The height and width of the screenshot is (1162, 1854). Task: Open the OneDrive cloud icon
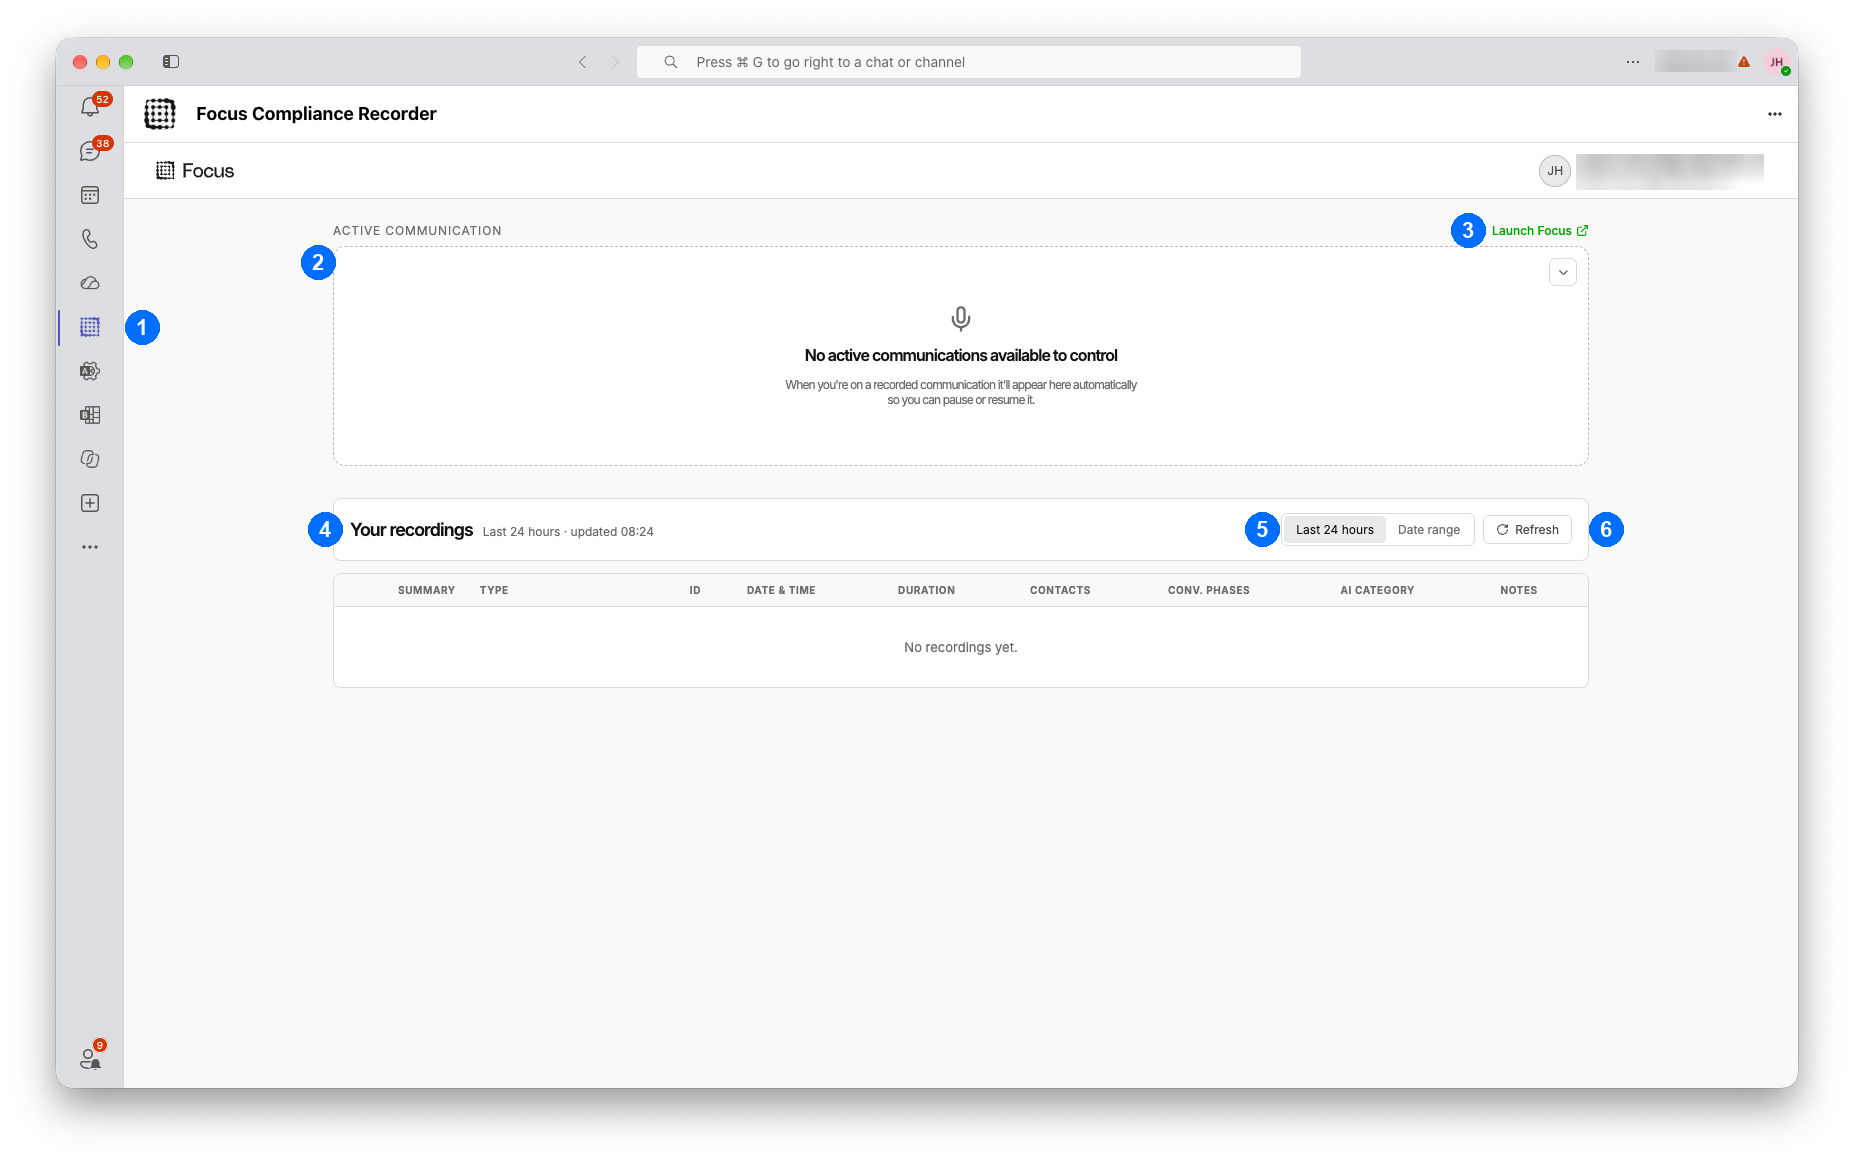90,283
